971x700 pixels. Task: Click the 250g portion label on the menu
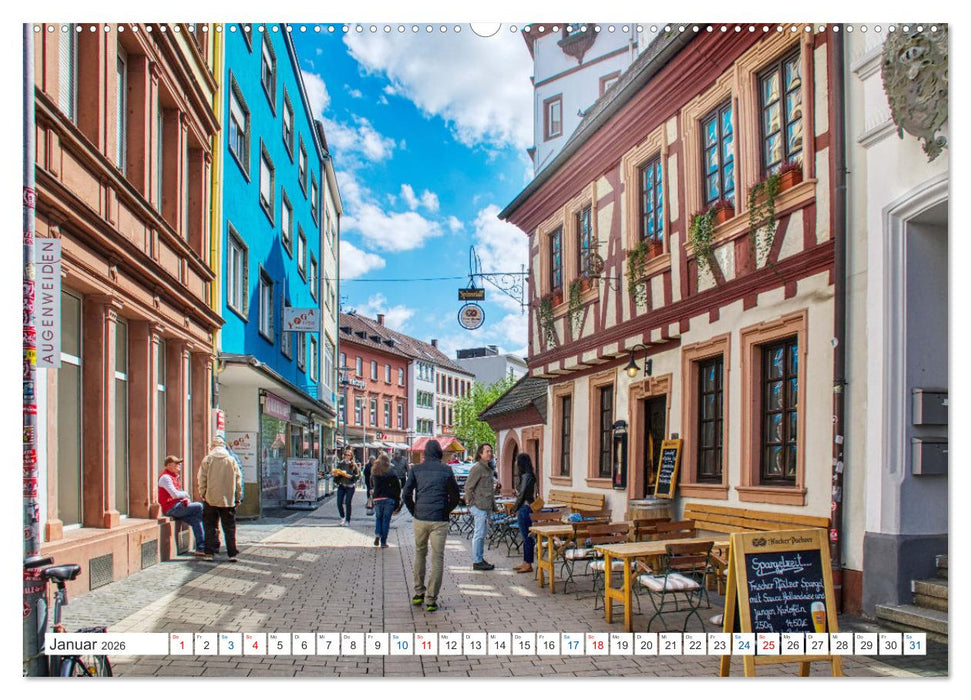763,624
